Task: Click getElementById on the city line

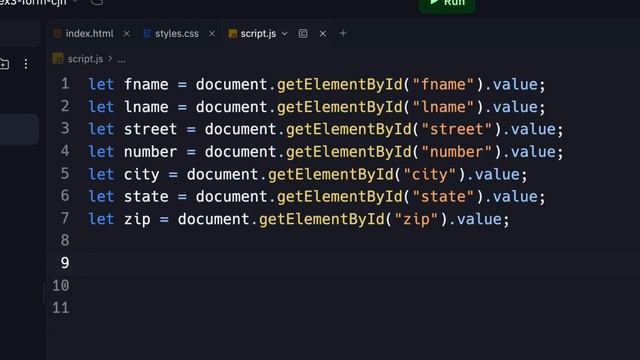Action: tap(331, 174)
